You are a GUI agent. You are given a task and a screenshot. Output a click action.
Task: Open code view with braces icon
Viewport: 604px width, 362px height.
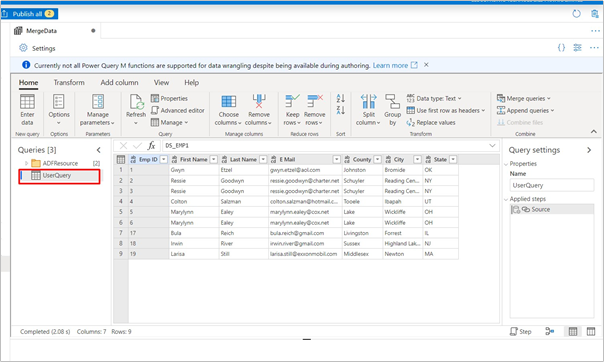pos(561,48)
